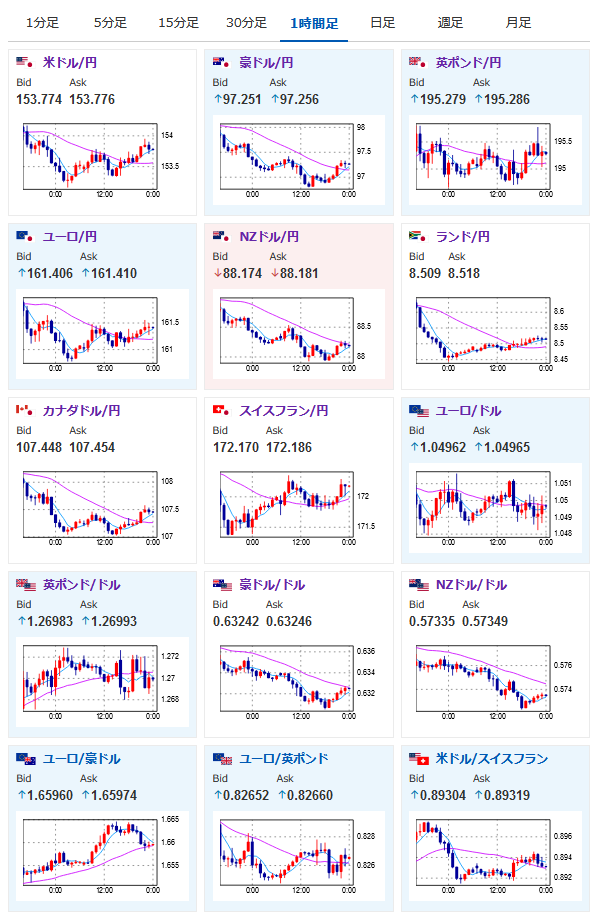The width and height of the screenshot is (594, 913).
Task: Click the US-Japan flag icon beside 米ドル/円
Action: [x=24, y=62]
